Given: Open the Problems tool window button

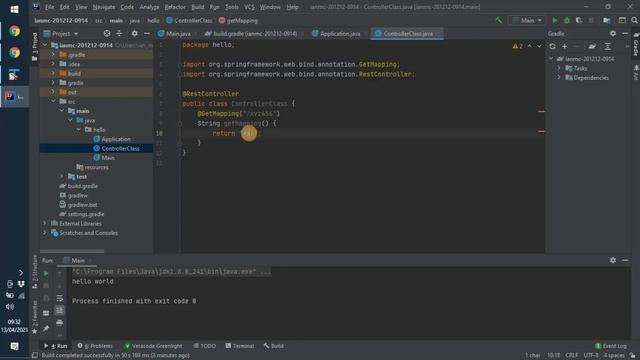Looking at the screenshot, I should (x=95, y=346).
